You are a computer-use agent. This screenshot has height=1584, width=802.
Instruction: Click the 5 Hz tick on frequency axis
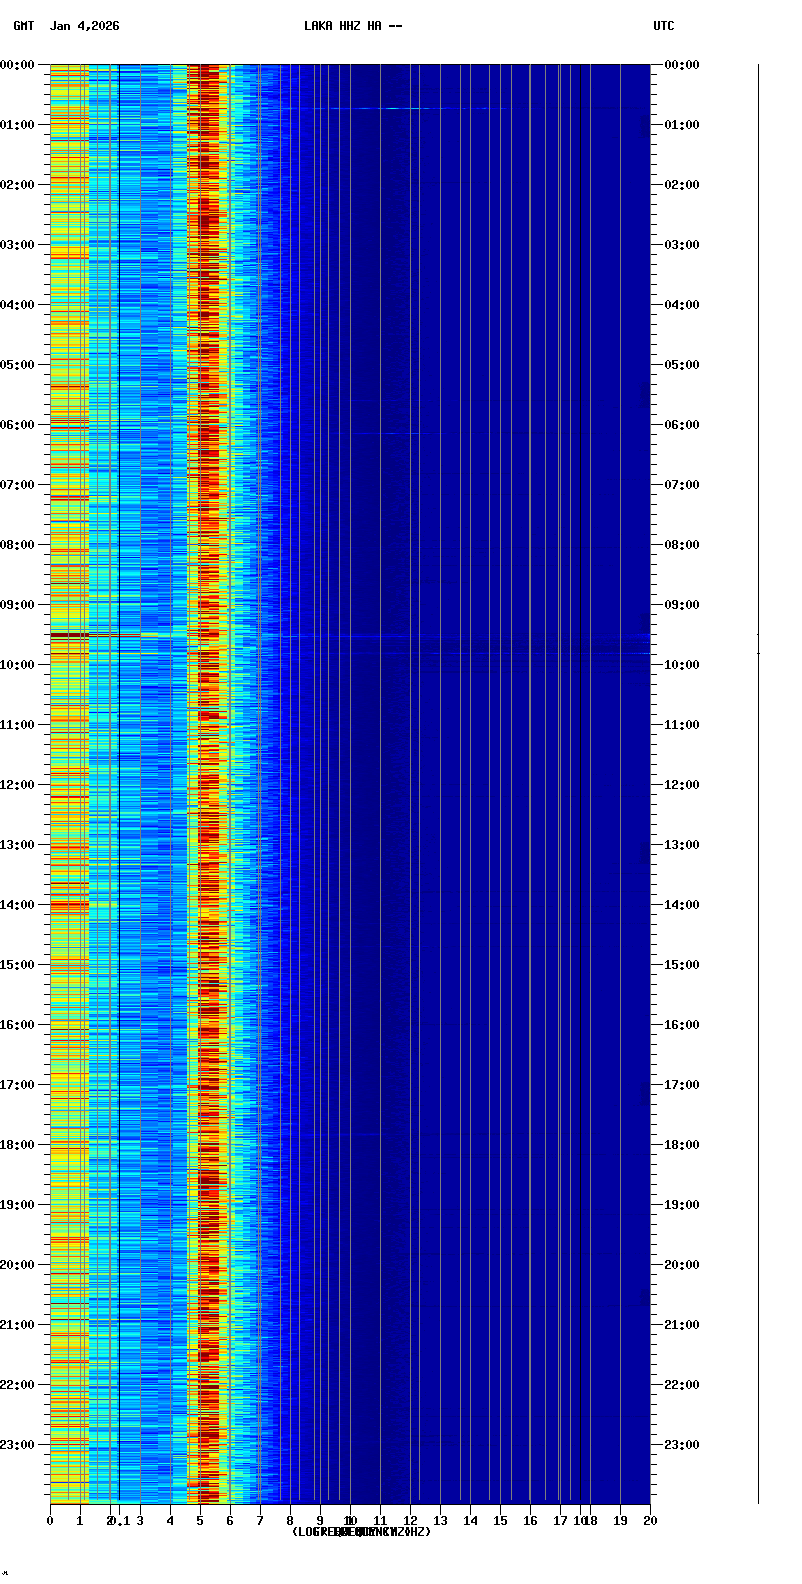(200, 1521)
